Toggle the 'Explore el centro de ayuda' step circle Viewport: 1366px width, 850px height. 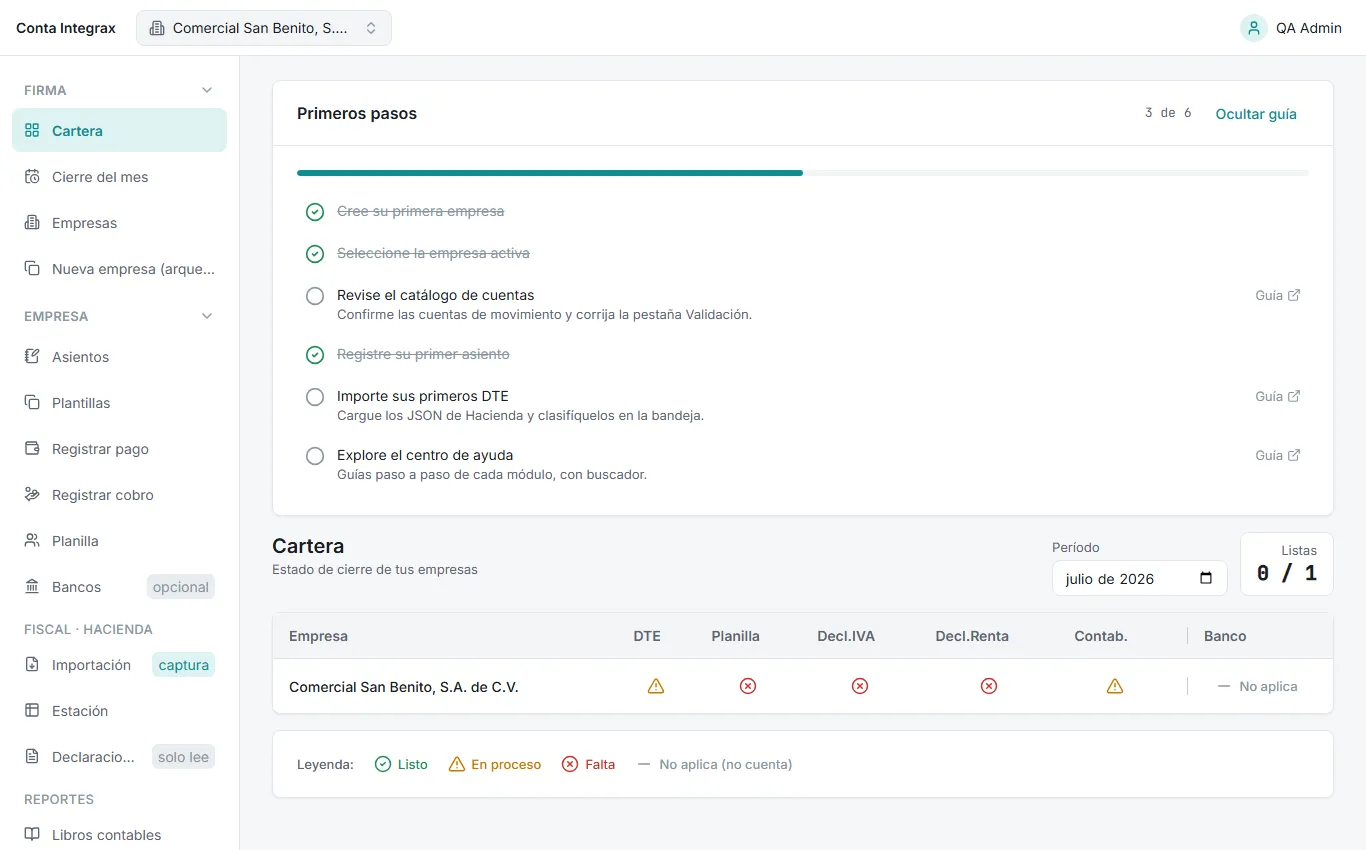[315, 456]
